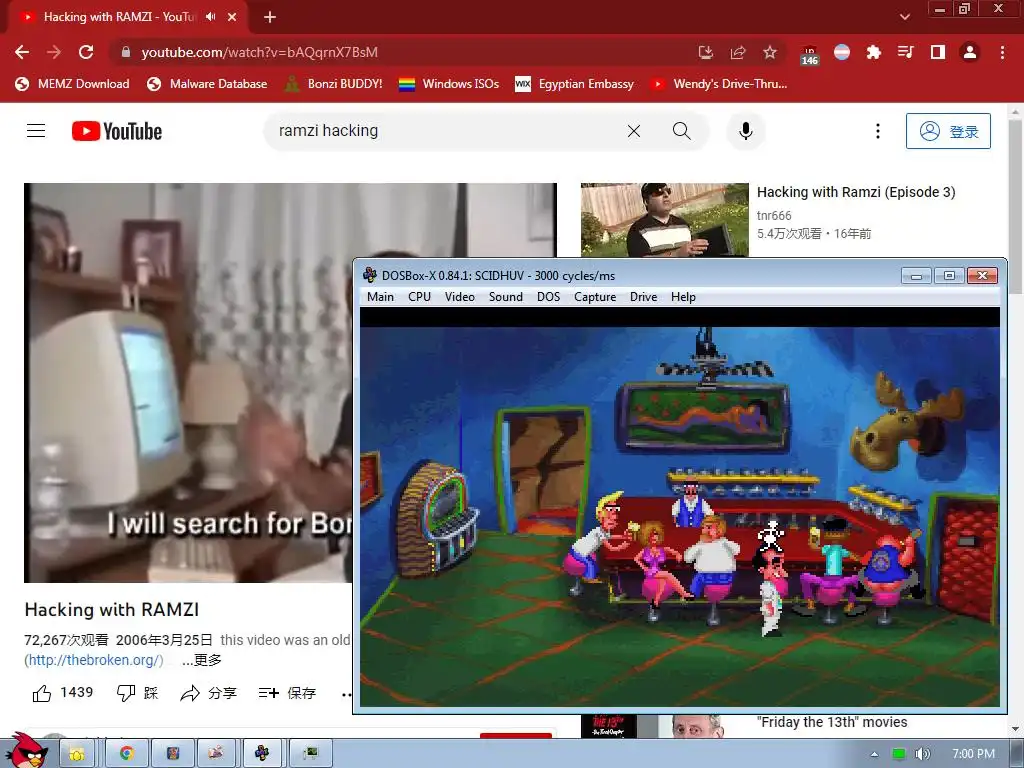Open the DOSBox-X Video menu
Screen dimensions: 1024x768
click(x=460, y=297)
